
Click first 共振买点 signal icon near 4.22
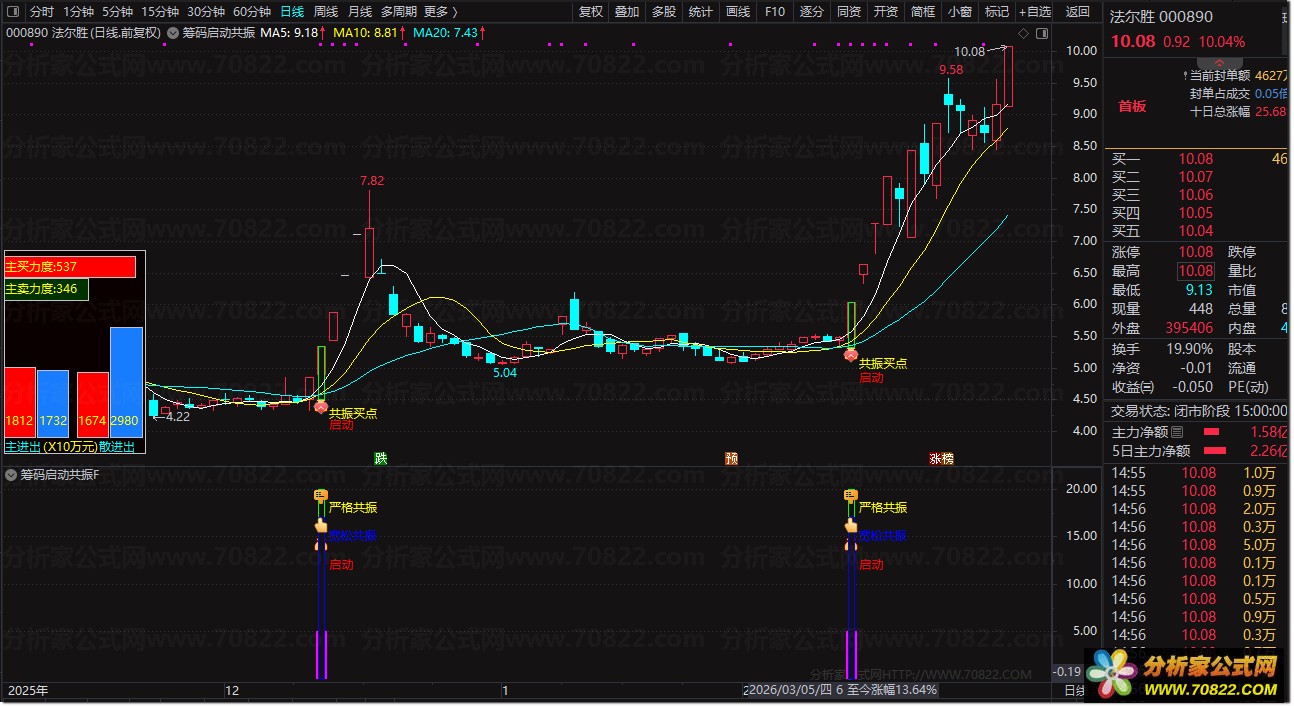point(321,407)
